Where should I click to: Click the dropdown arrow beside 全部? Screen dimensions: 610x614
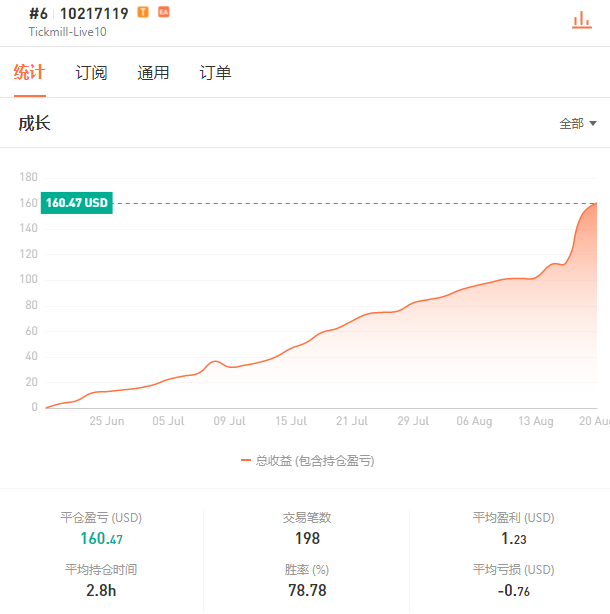pyautogui.click(x=593, y=124)
